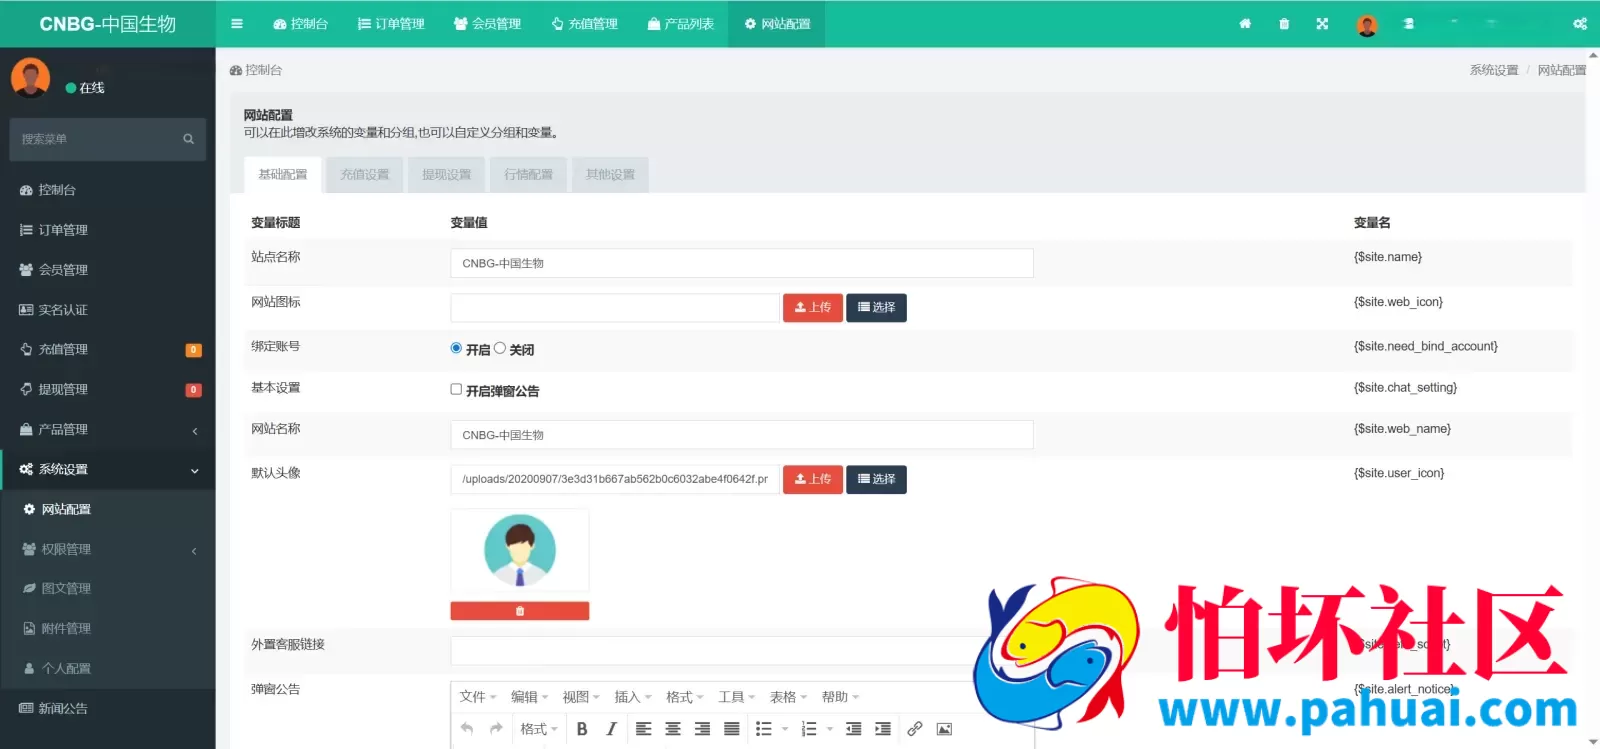Select the 开启 radio for 绑定账号
This screenshot has width=1600, height=749.
tap(456, 348)
